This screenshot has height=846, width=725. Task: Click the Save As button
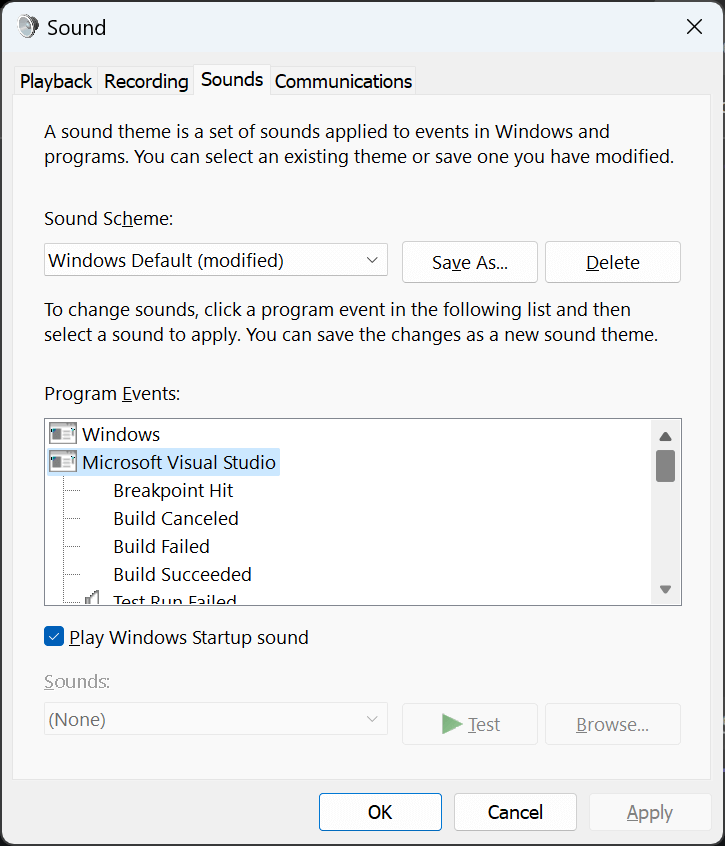click(x=469, y=262)
